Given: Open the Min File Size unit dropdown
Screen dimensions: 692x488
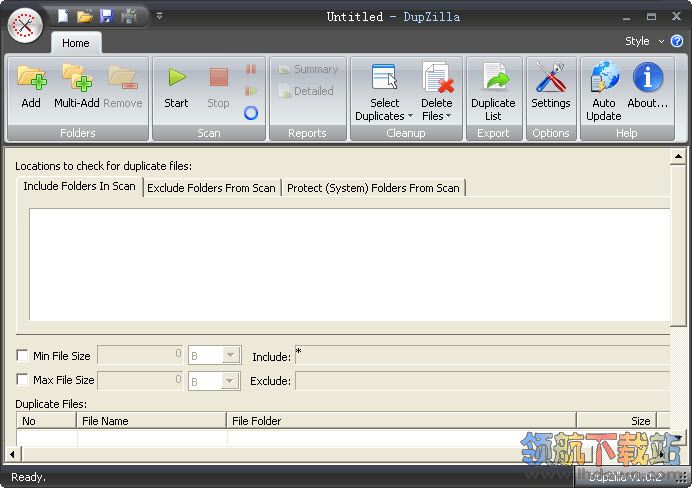Looking at the screenshot, I should (x=231, y=355).
